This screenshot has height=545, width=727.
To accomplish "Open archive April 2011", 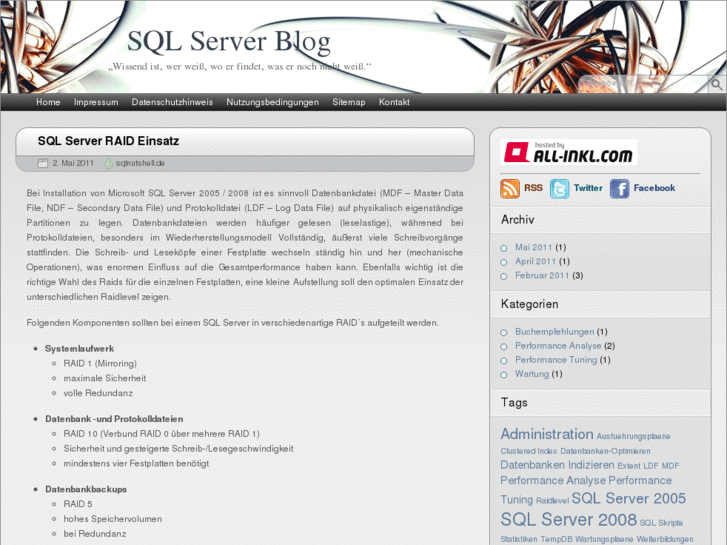I will click(536, 261).
